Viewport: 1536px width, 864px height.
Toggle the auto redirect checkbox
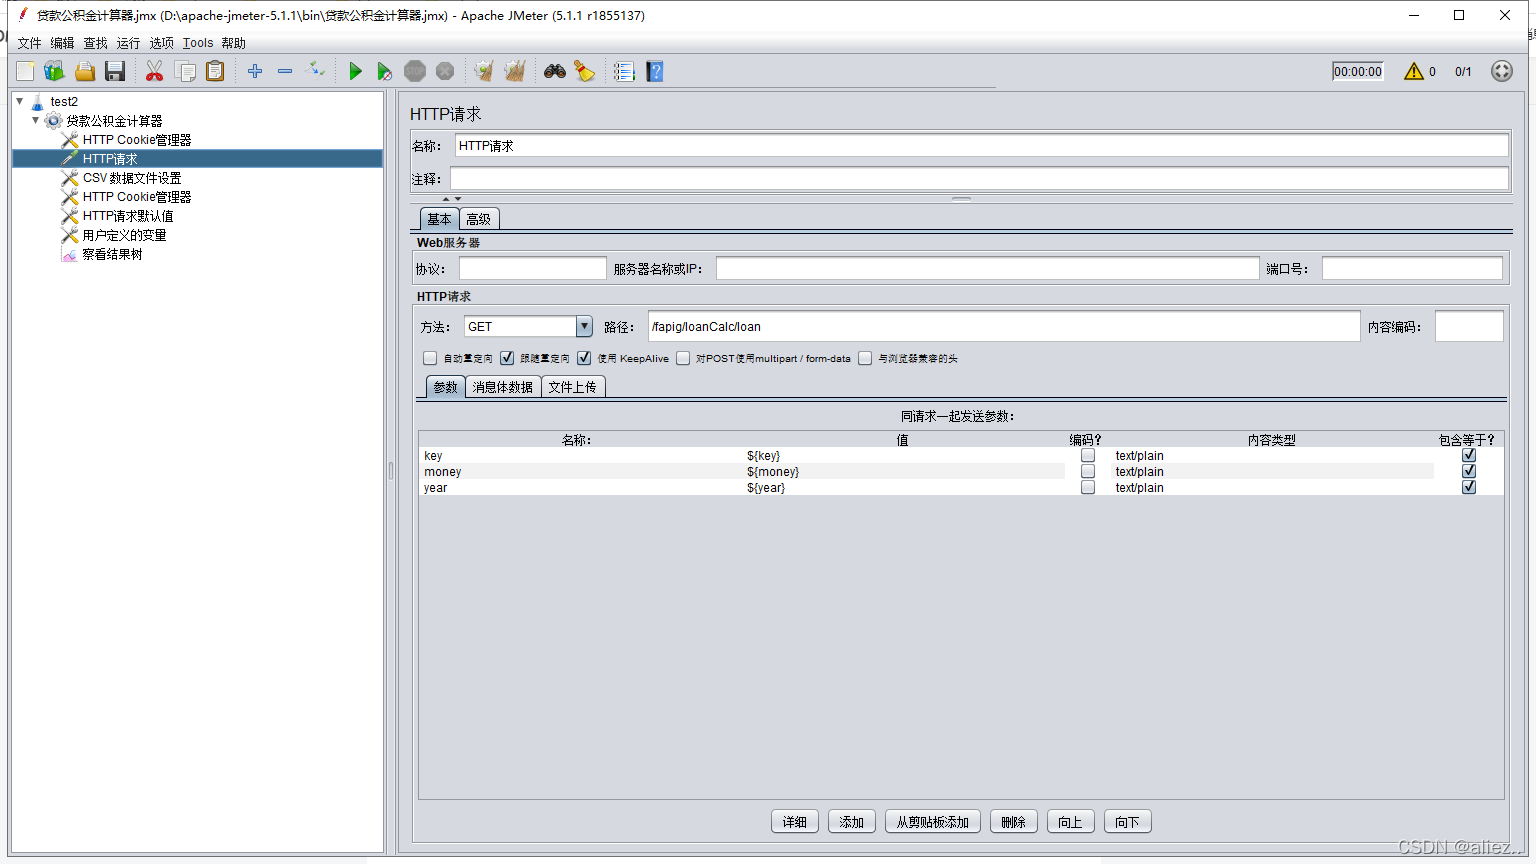coord(430,358)
